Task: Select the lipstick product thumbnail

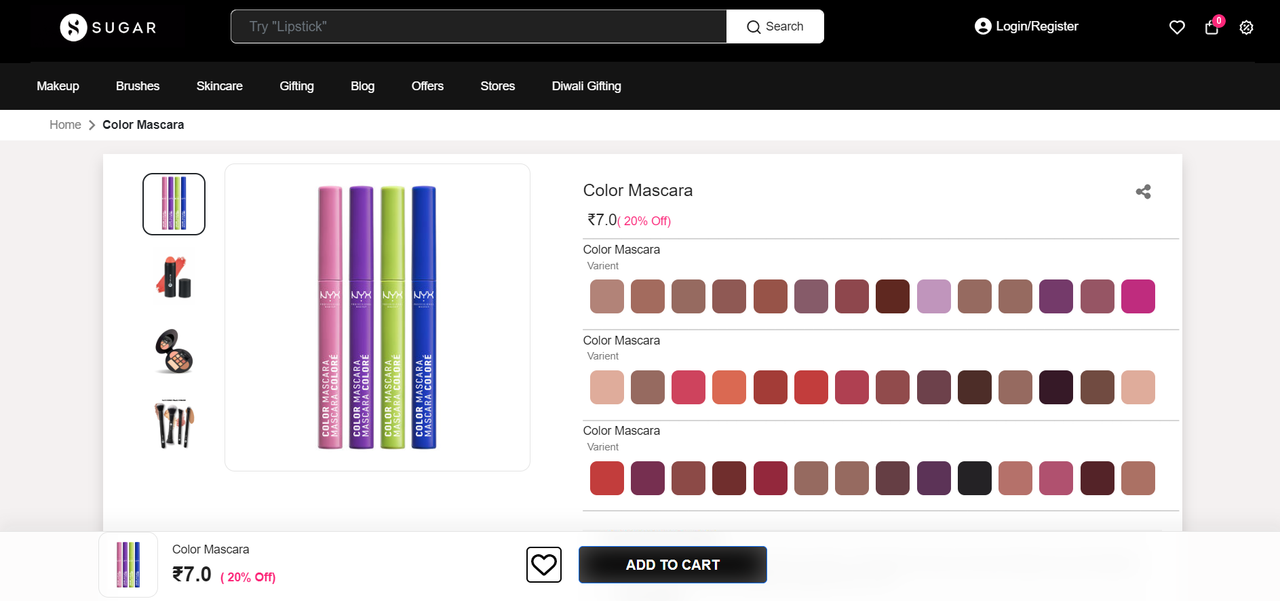Action: (174, 276)
